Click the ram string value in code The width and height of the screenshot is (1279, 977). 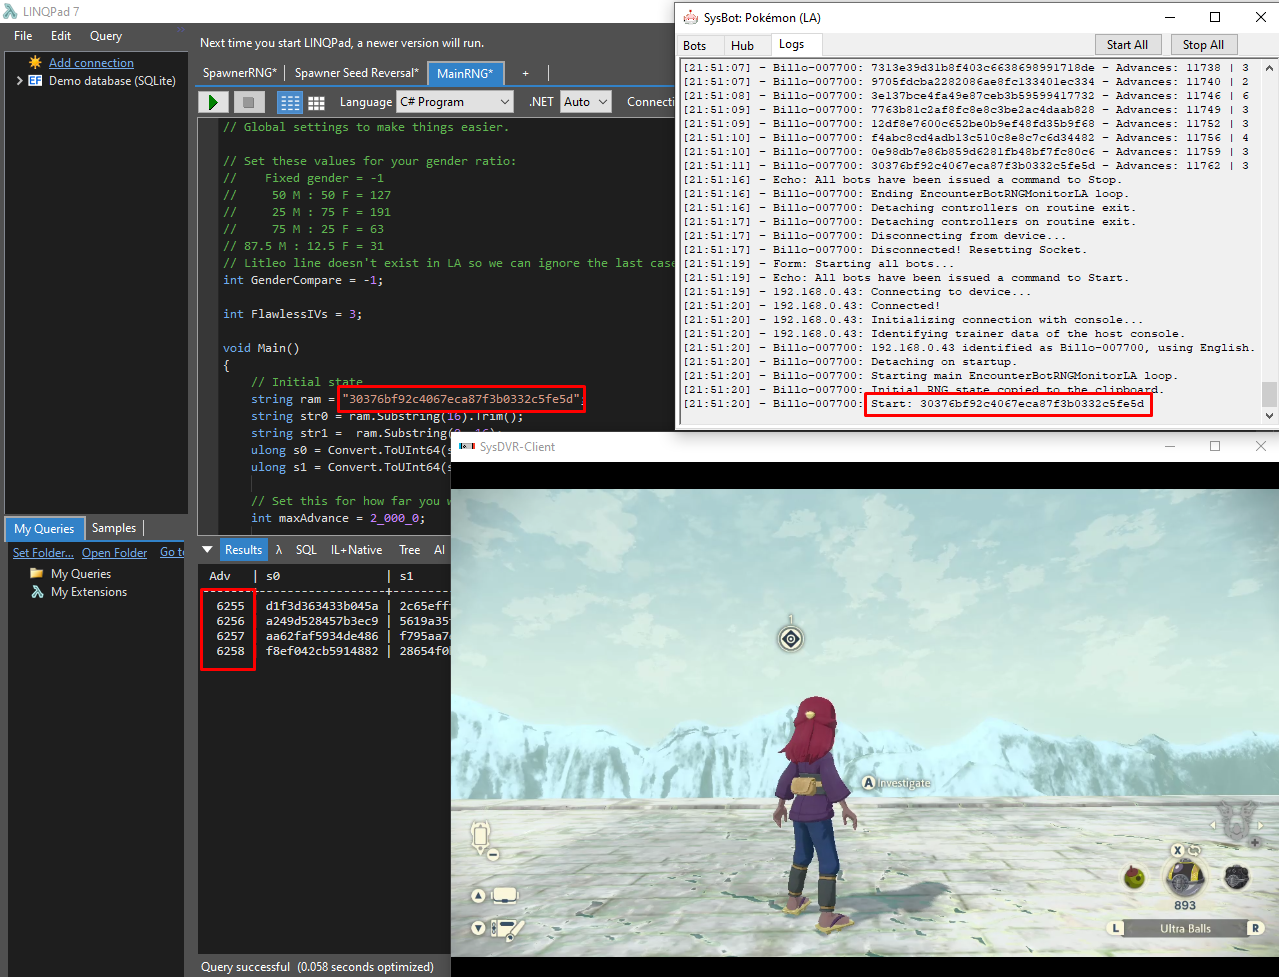point(463,398)
